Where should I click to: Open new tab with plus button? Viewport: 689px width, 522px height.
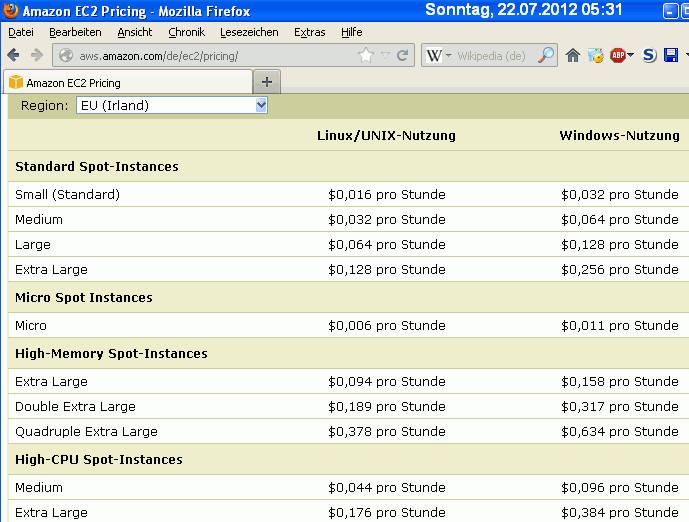click(267, 82)
